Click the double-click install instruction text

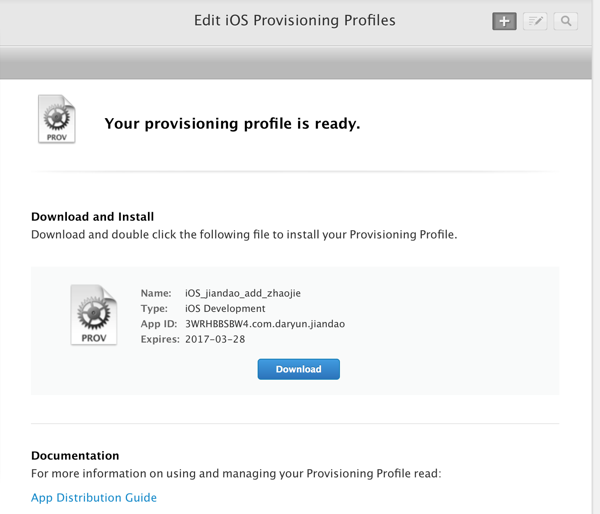click(x=244, y=235)
